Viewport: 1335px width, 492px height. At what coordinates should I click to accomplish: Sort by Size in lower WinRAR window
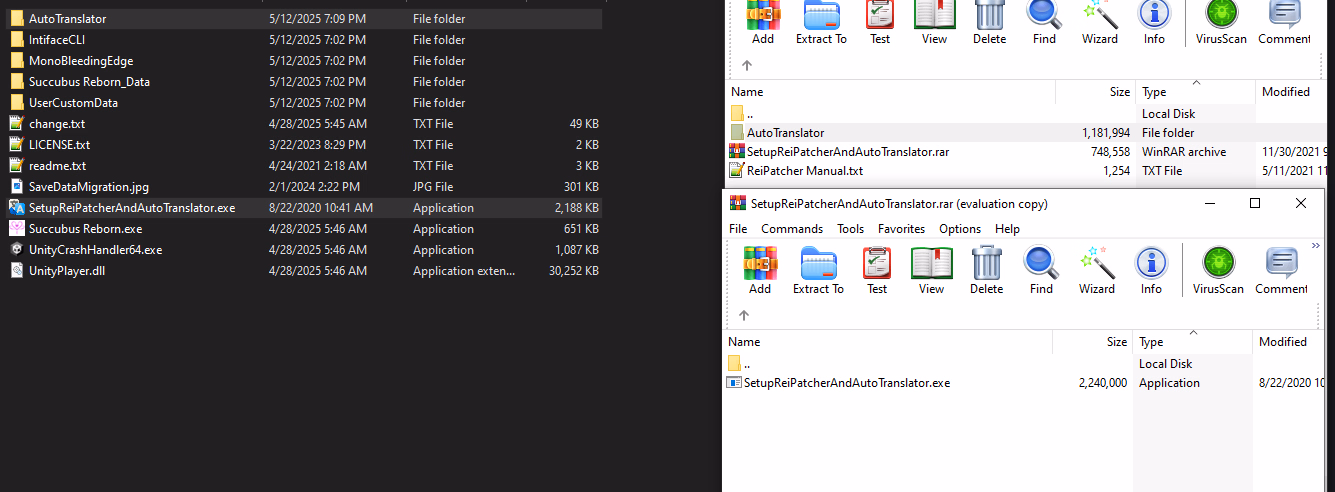pos(1093,342)
